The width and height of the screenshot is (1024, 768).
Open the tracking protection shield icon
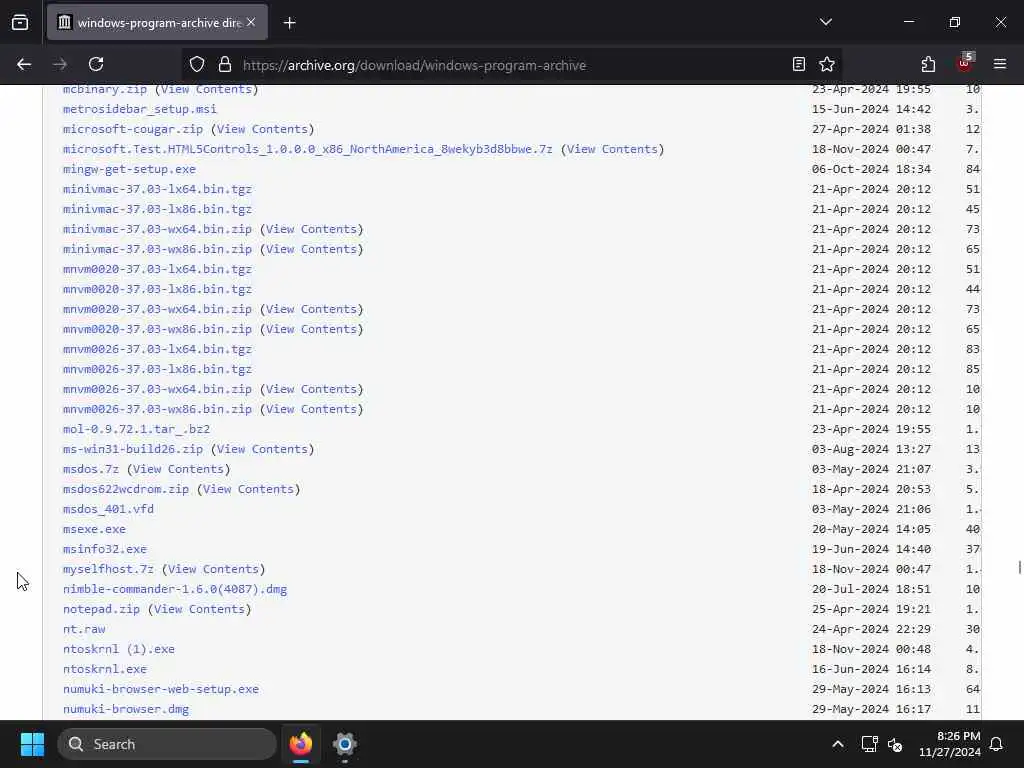pyautogui.click(x=197, y=64)
